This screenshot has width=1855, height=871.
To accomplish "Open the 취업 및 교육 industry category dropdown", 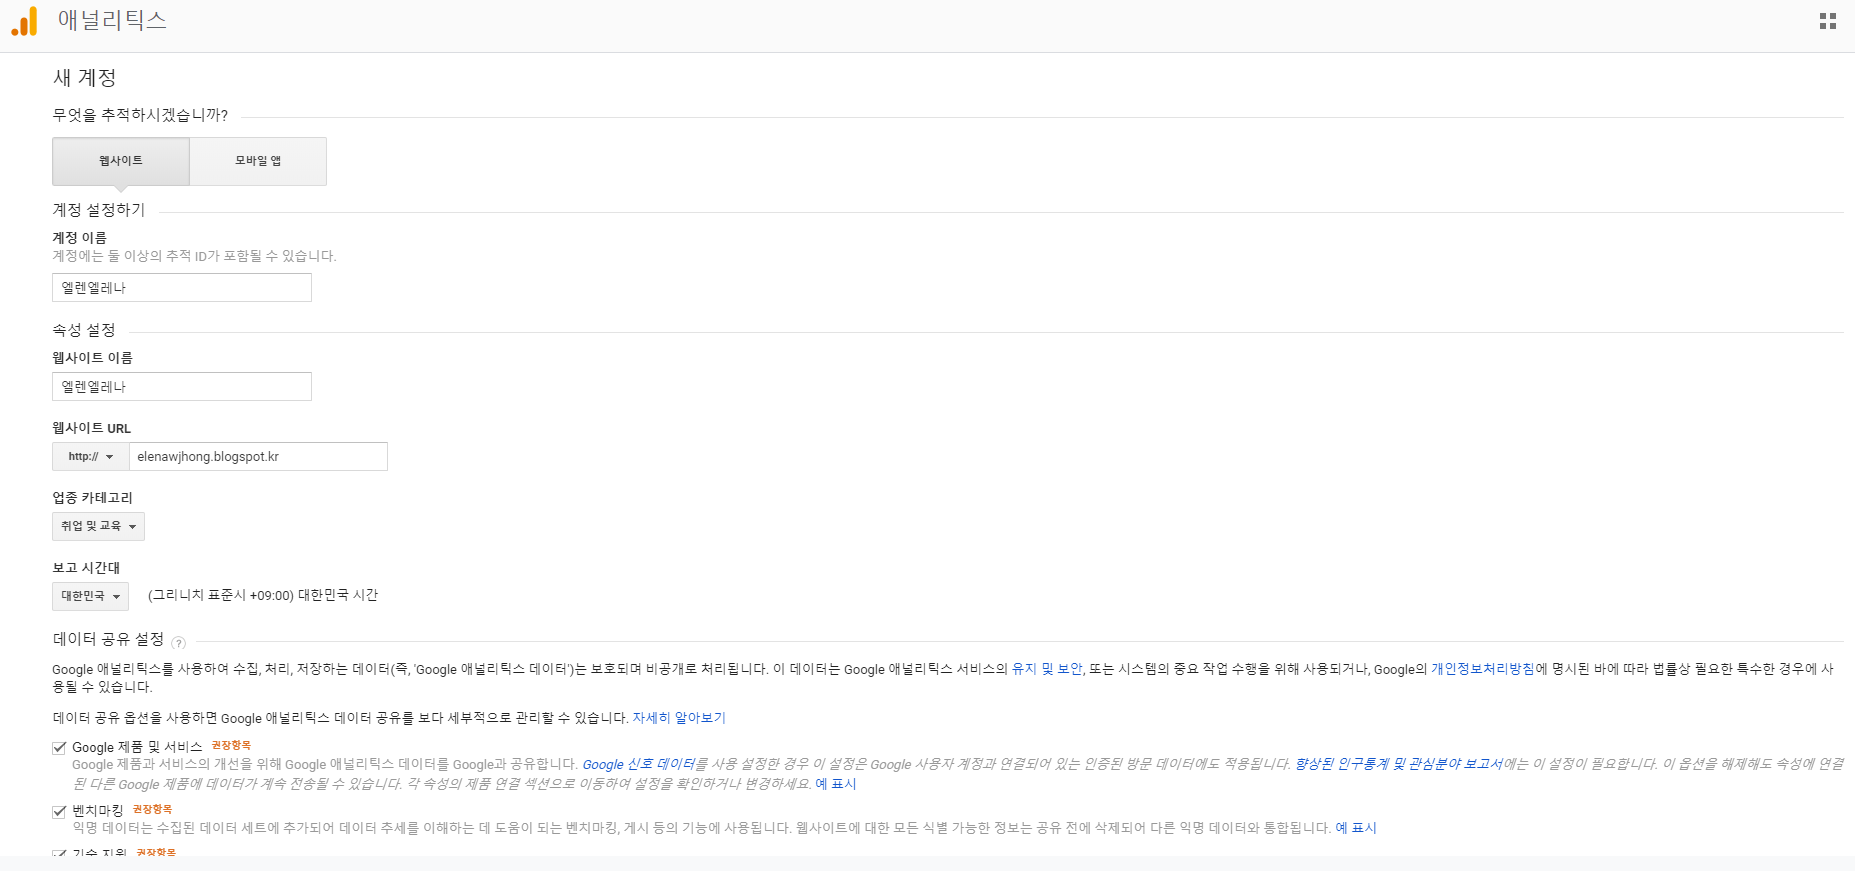I will coord(98,527).
